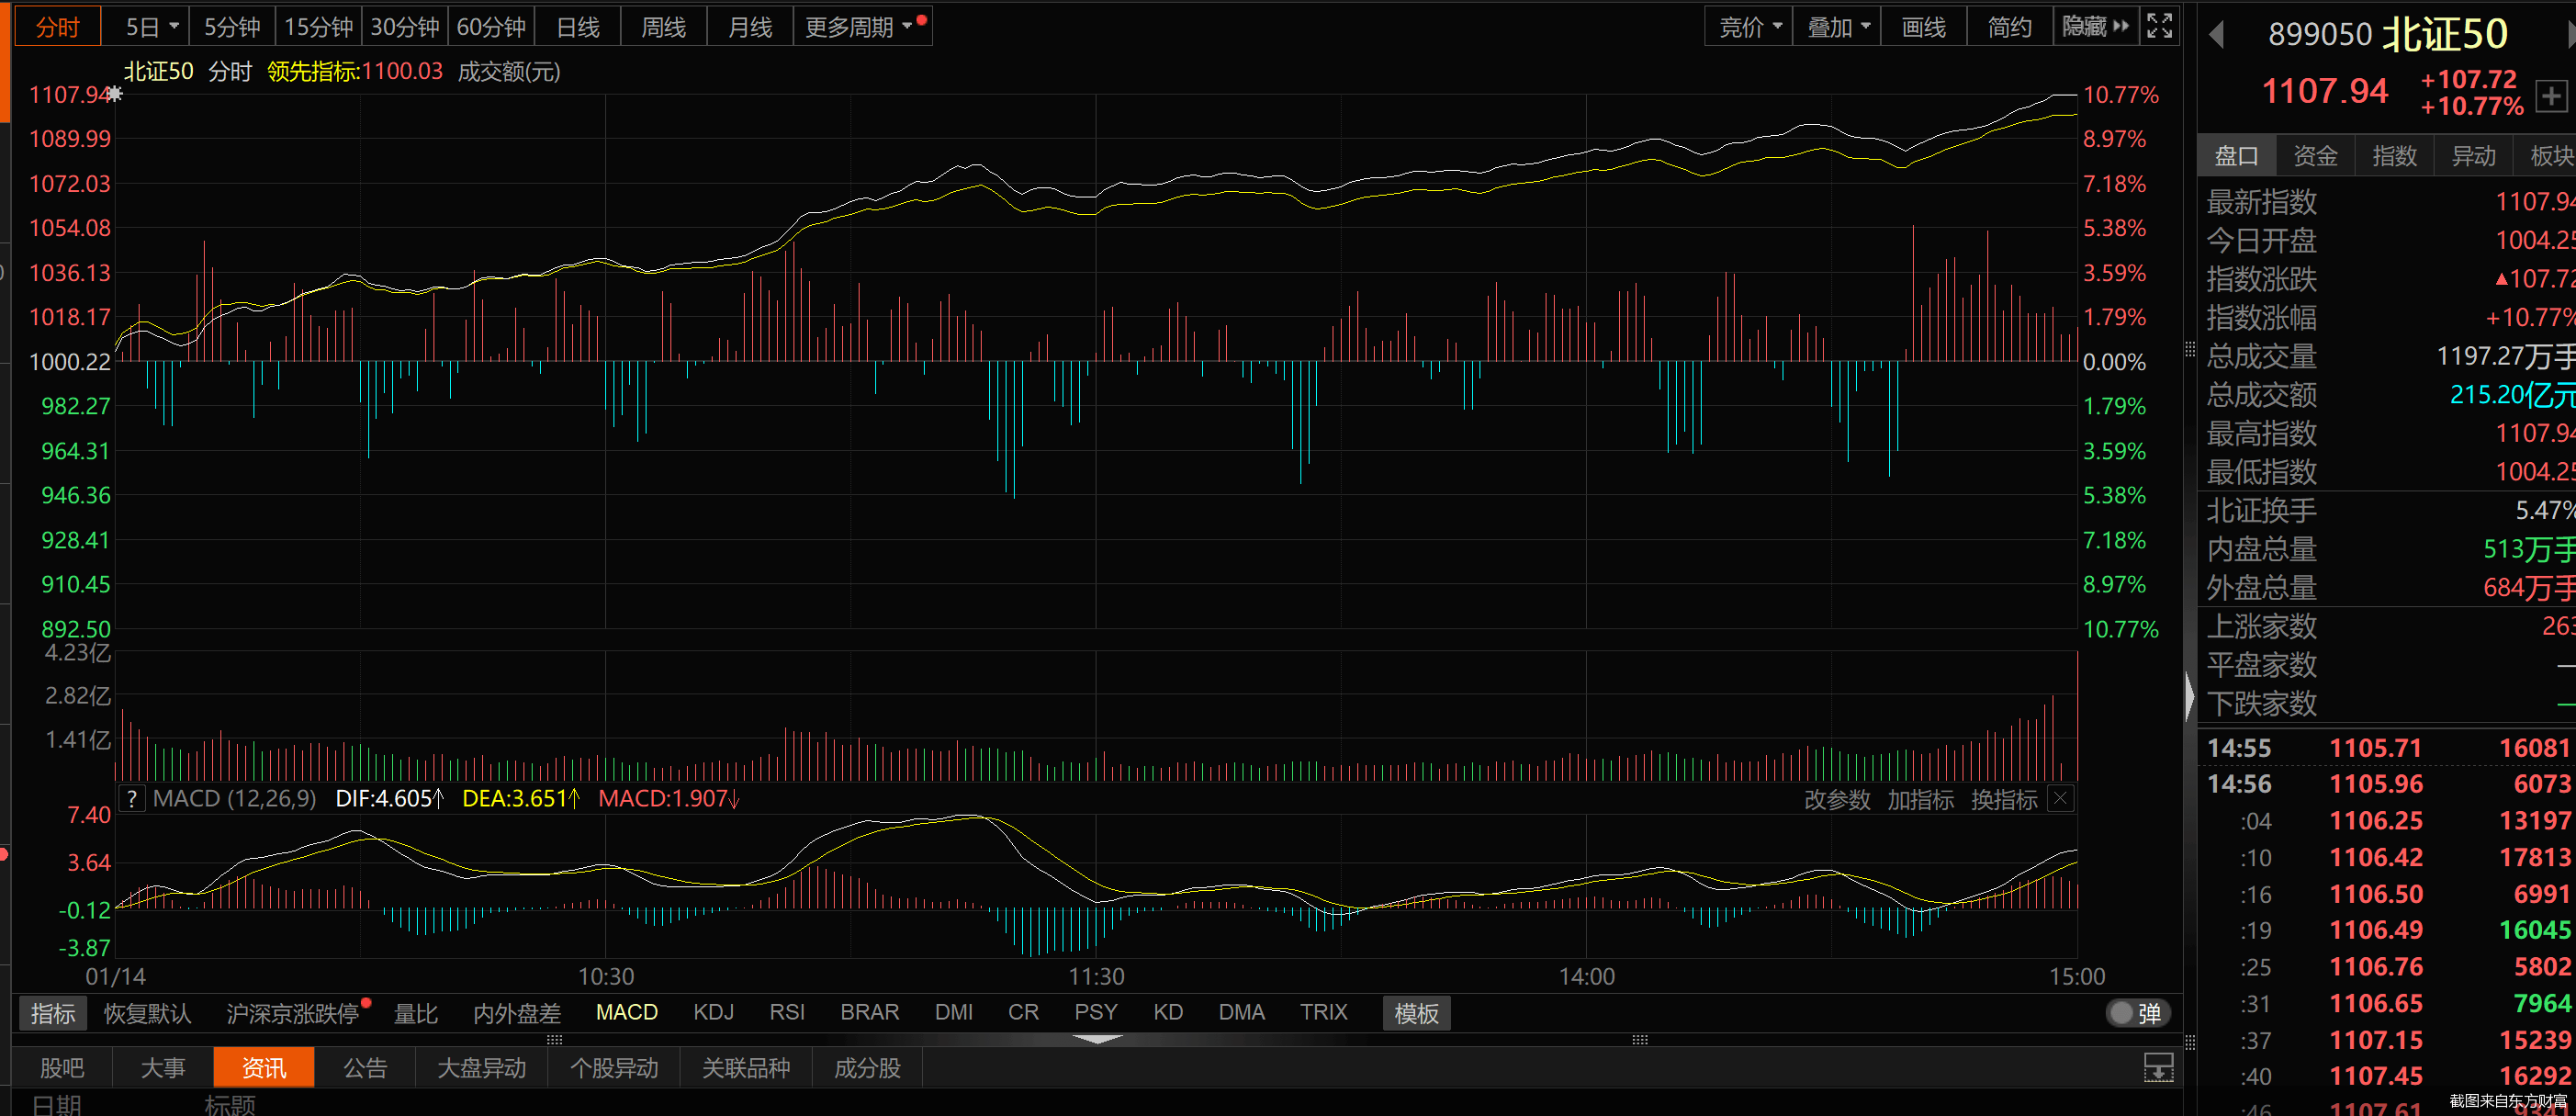
Task: Click the 简约 simple view button
Action: [x=2010, y=27]
